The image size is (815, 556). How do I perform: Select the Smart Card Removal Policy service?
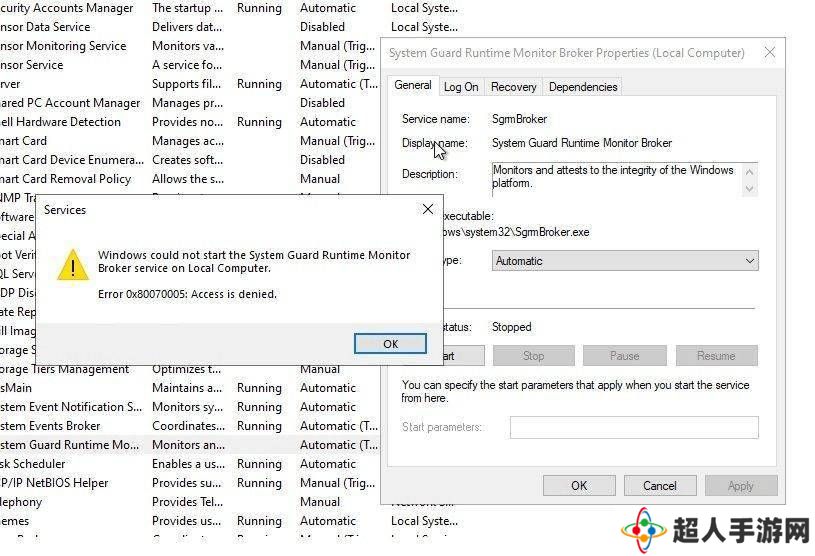tap(190, 179)
